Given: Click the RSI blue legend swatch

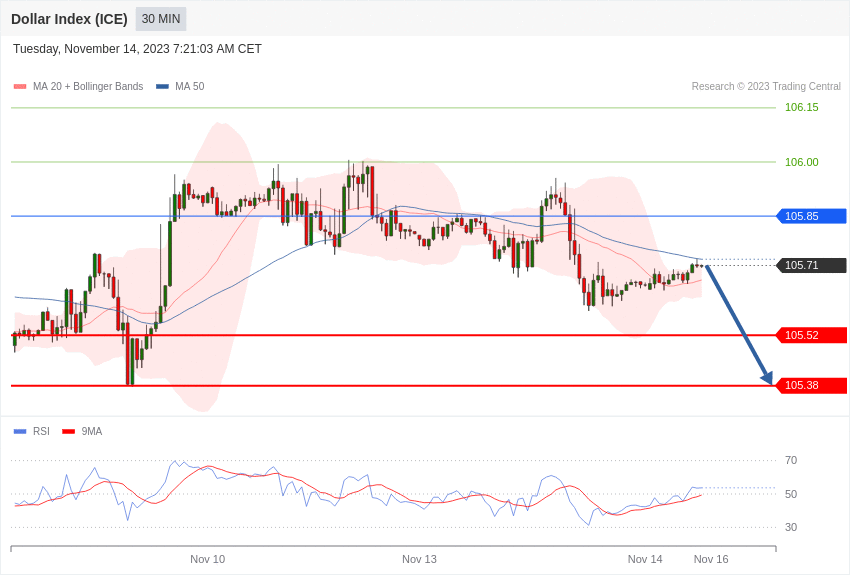Looking at the screenshot, I should 20,432.
